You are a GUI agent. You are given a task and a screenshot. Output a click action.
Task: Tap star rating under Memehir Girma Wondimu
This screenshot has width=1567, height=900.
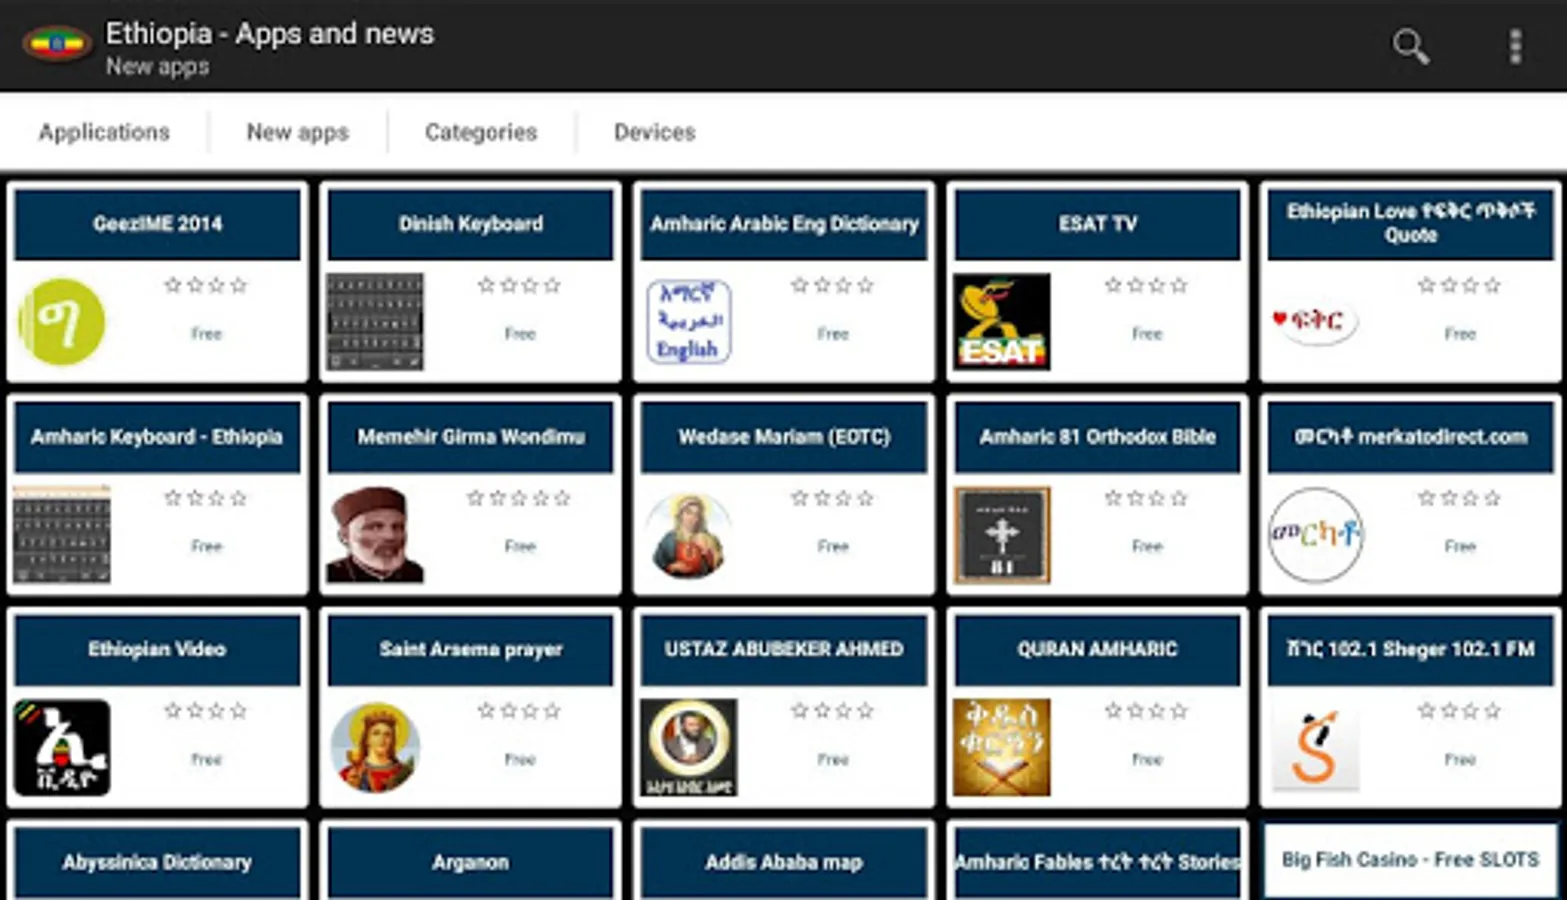pos(519,498)
